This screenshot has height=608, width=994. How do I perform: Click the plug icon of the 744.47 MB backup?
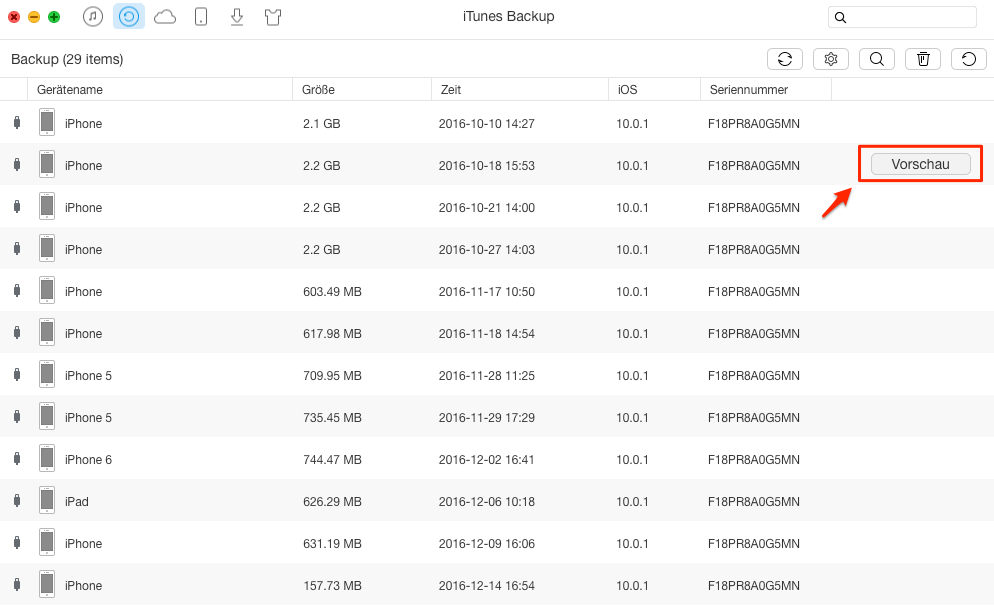17,458
